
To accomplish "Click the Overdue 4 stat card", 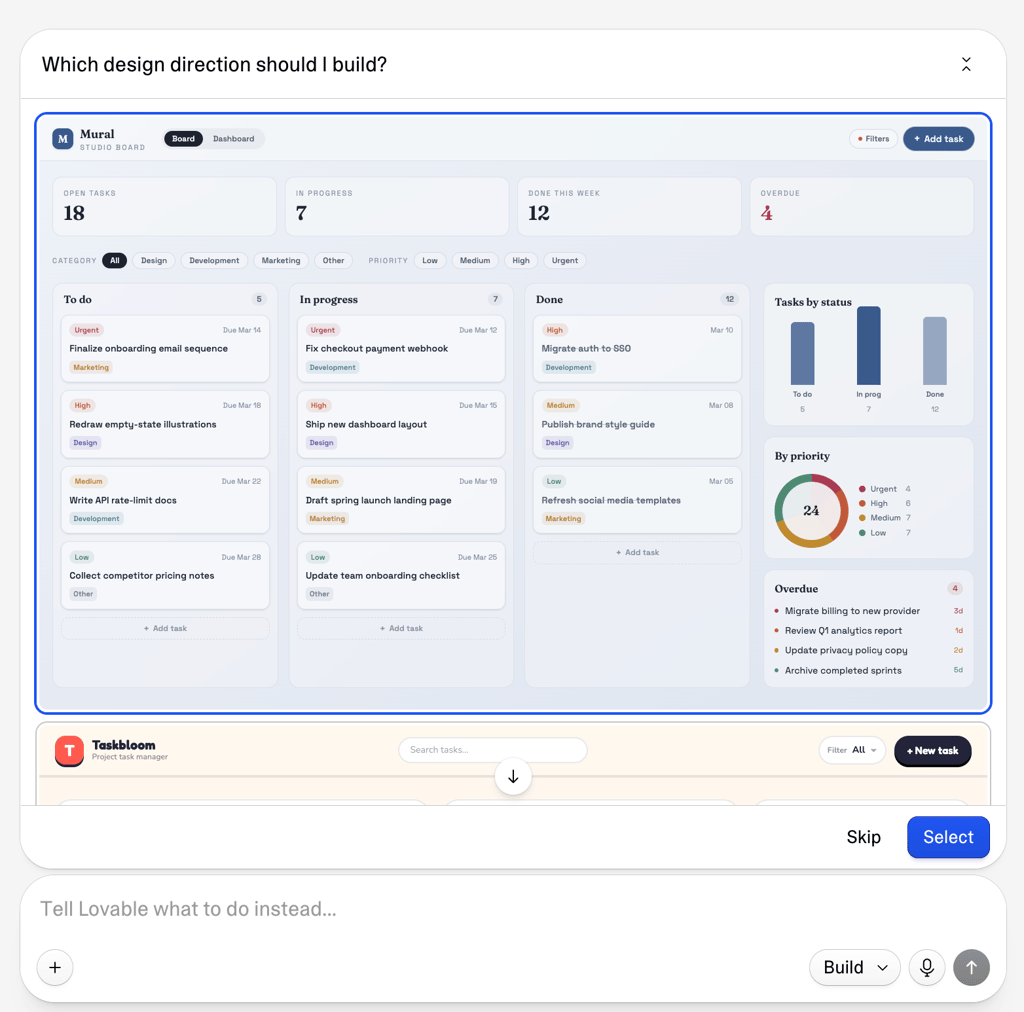I will (x=861, y=206).
